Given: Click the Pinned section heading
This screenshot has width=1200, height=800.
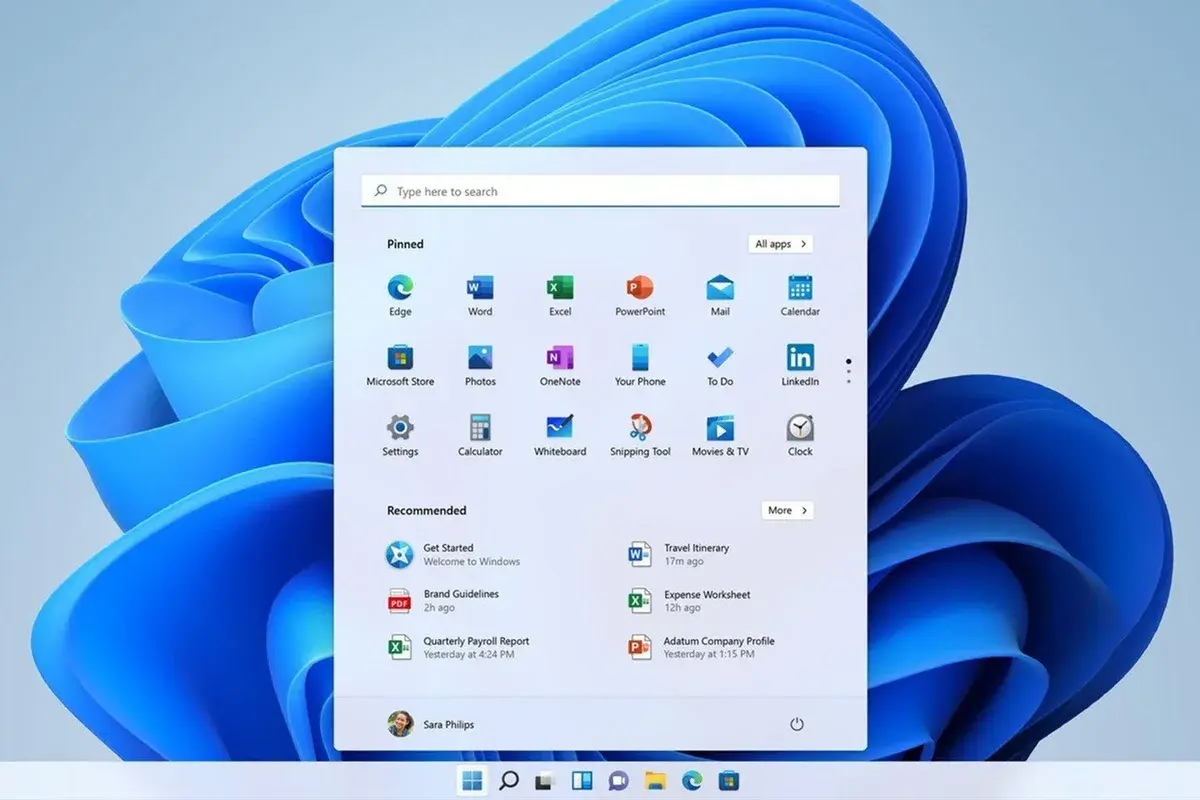Looking at the screenshot, I should (405, 244).
